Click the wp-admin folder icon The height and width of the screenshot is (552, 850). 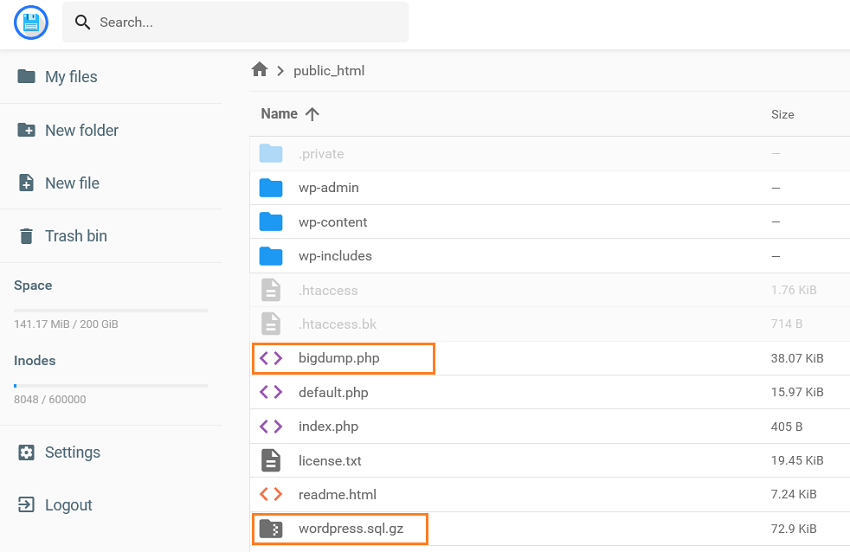(x=271, y=188)
